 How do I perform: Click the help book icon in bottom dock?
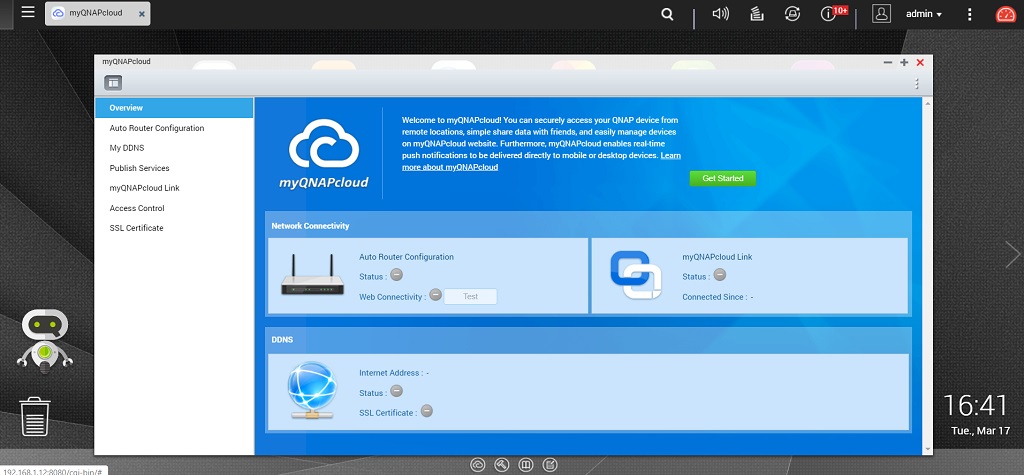[526, 465]
